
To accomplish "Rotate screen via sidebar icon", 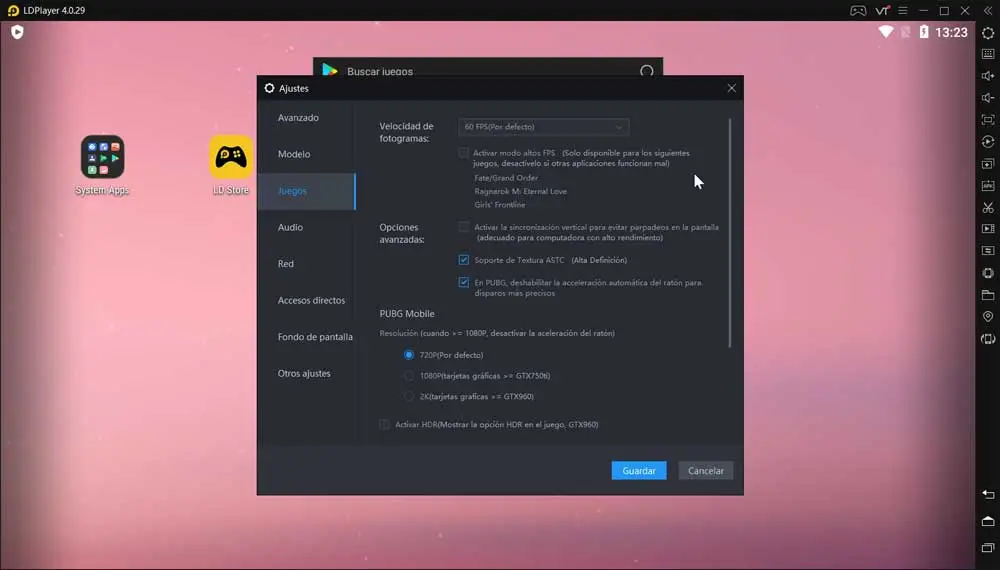I will [988, 339].
